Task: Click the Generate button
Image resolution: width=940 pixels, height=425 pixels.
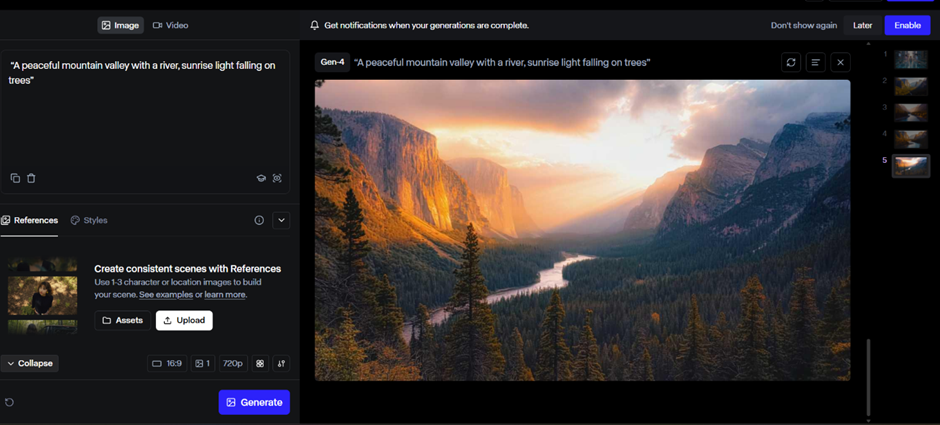Action: 254,402
